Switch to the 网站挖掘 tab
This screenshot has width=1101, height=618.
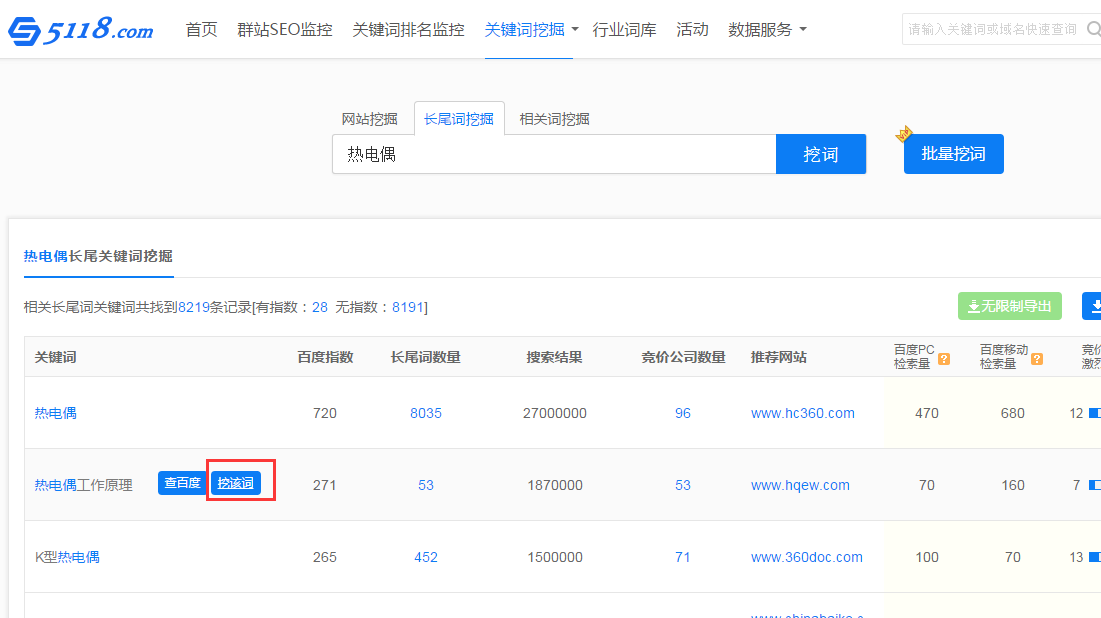click(x=369, y=119)
